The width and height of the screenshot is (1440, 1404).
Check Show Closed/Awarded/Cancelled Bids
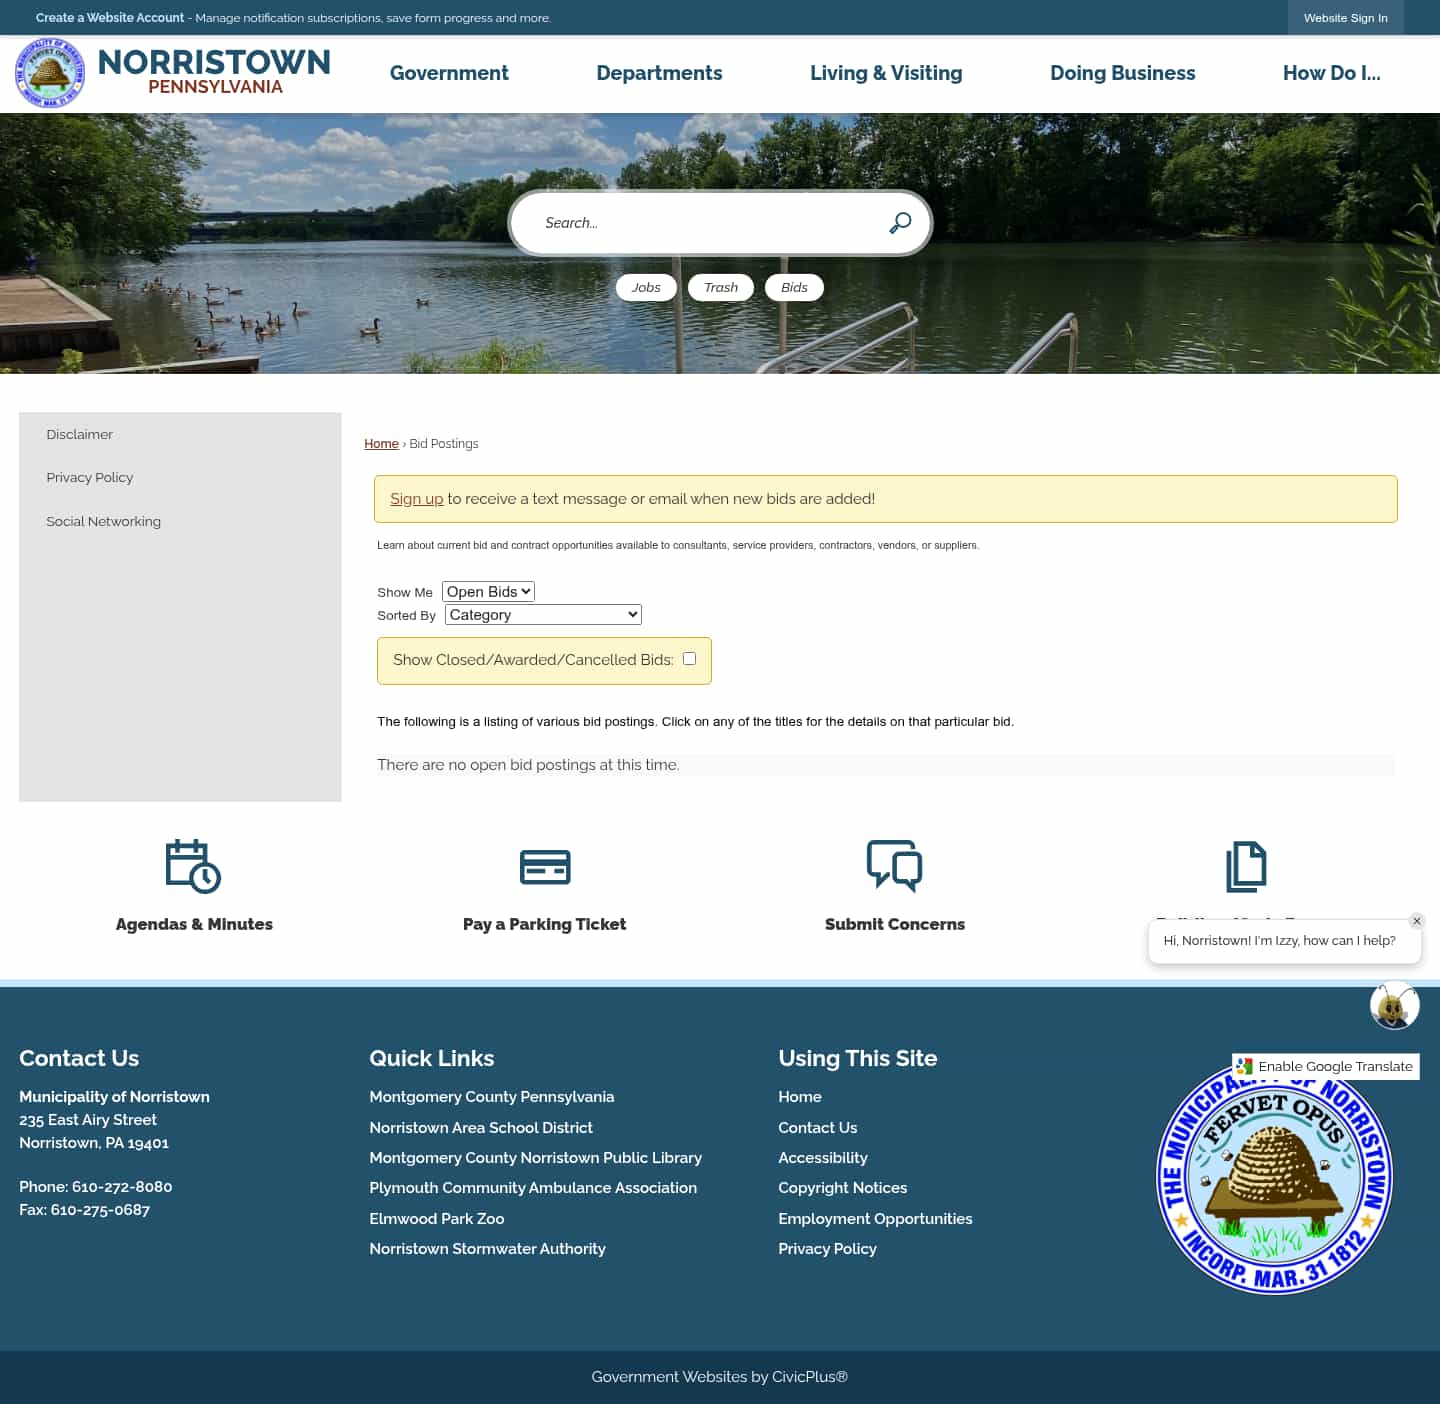tap(689, 658)
